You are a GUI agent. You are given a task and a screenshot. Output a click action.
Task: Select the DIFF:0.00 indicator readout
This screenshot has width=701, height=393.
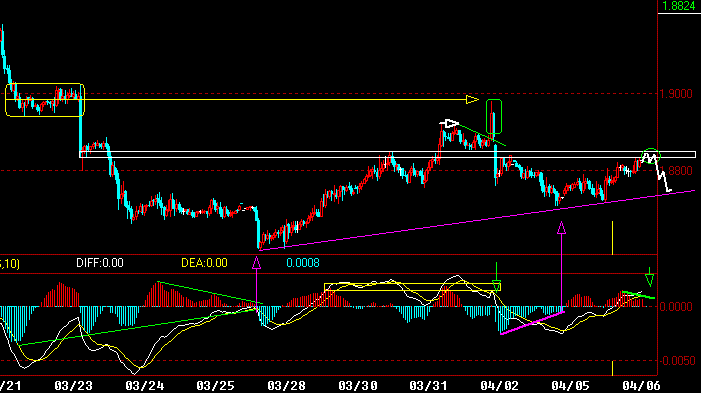pos(100,263)
